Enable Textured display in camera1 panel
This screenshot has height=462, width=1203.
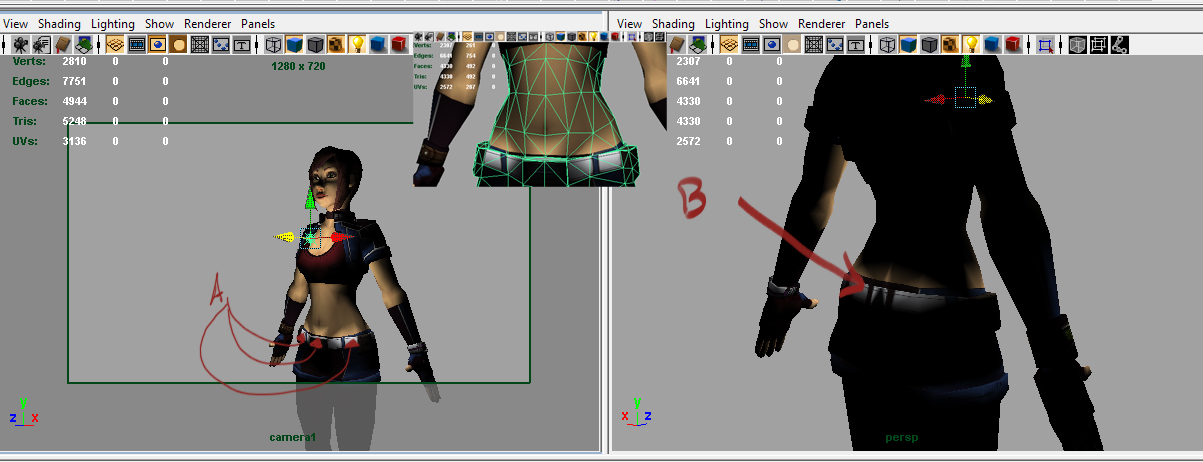[x=336, y=44]
